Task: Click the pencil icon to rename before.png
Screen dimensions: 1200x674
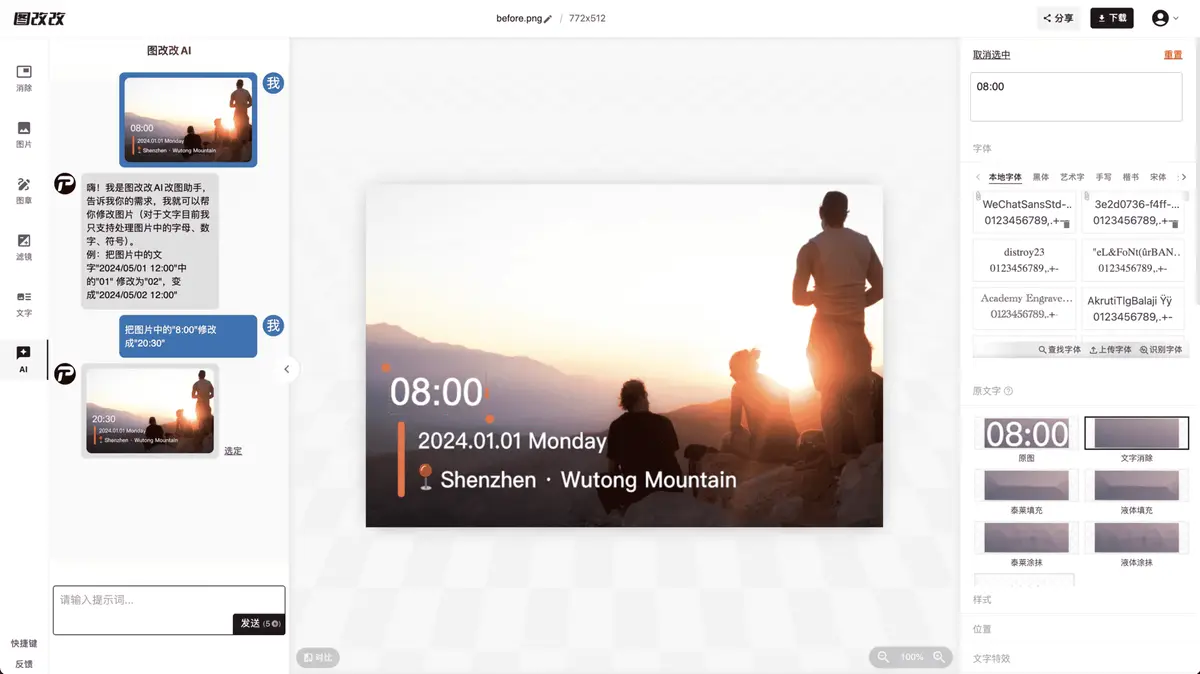Action: (x=548, y=19)
